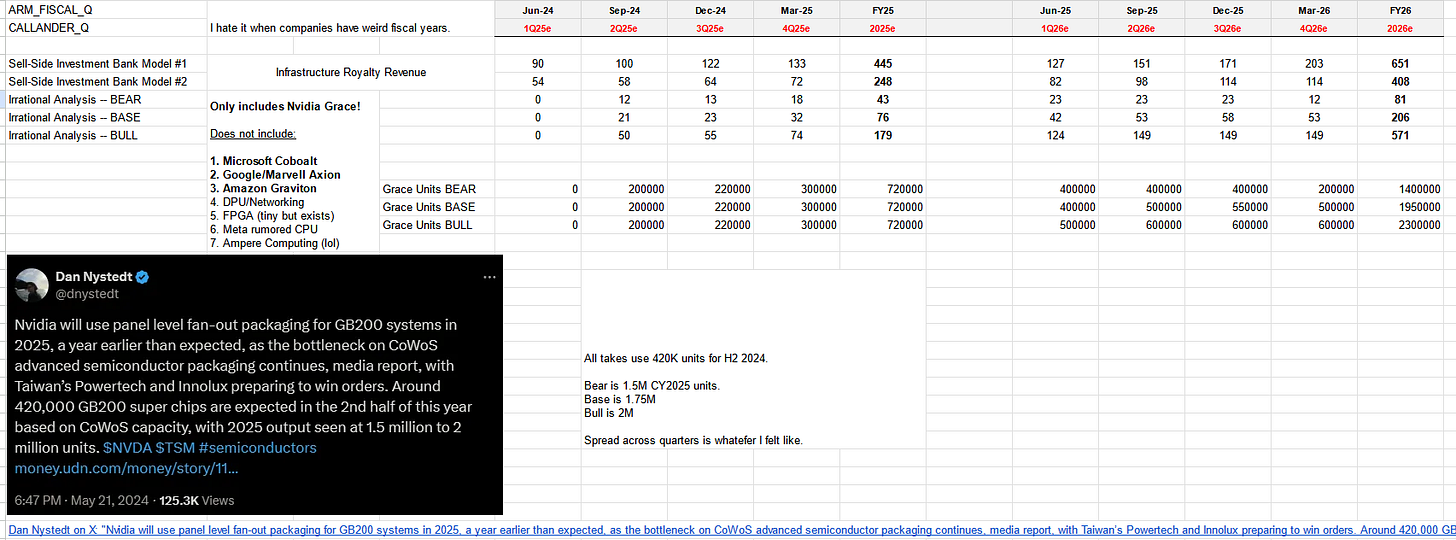Select the 'Infrastructure Royalty Revenue' cell
Screen dimensions: 1456x540
point(351,72)
